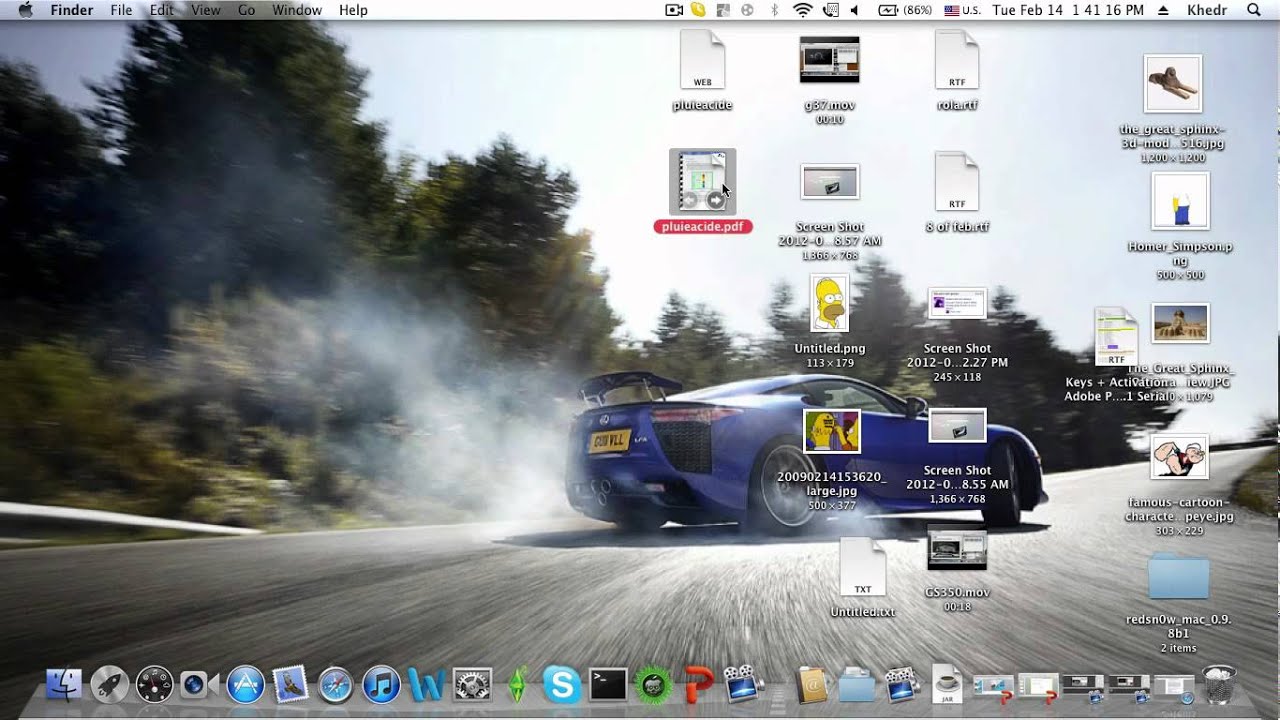The height and width of the screenshot is (720, 1280).
Task: Launch Launchpad rocket icon in Dock
Action: (x=109, y=685)
